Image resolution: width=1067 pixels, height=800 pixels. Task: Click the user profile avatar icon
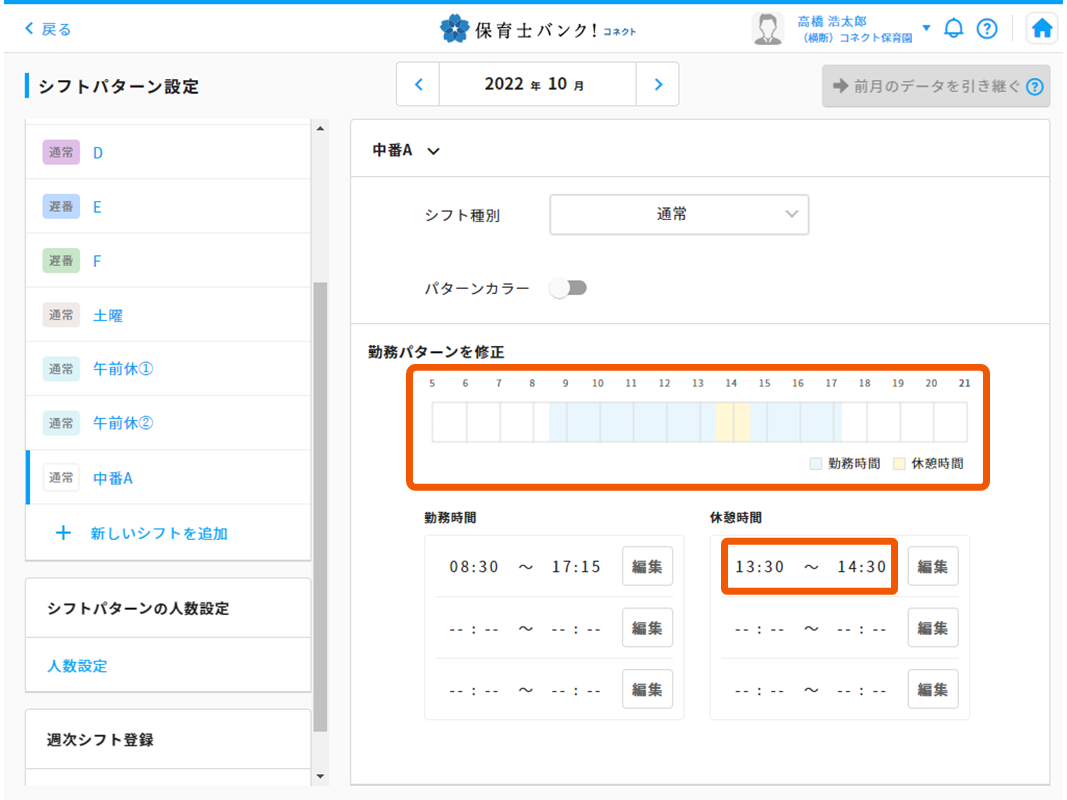767,29
